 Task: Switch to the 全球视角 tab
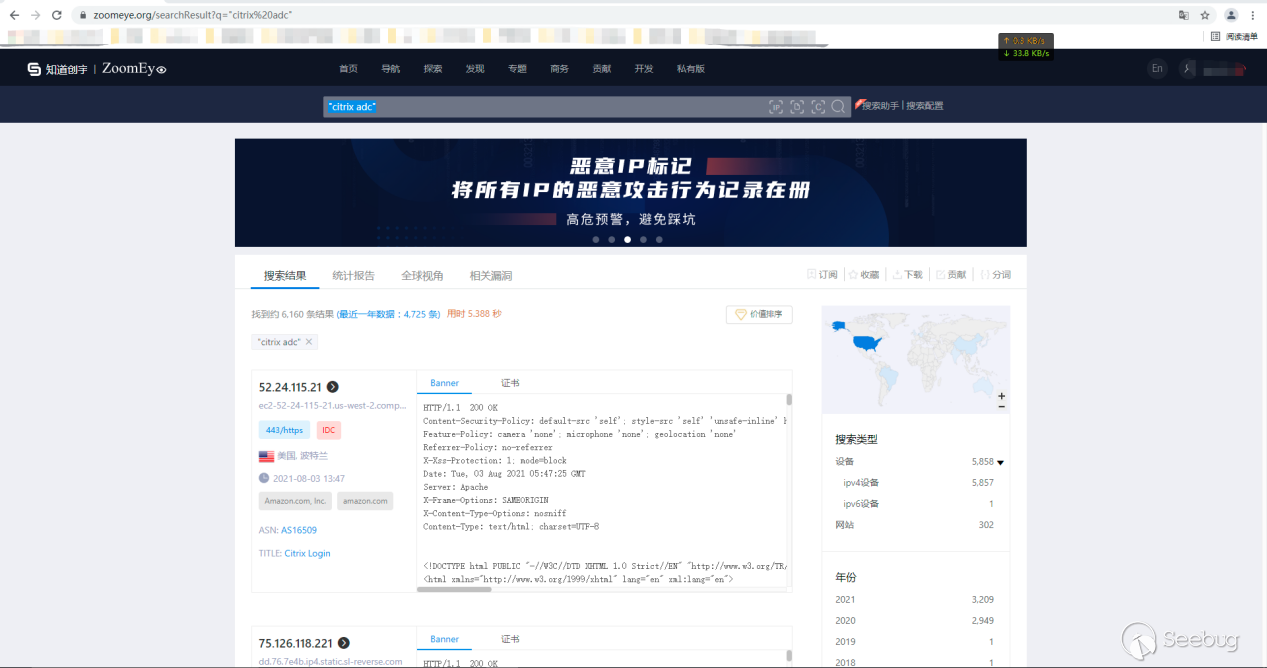[422, 275]
